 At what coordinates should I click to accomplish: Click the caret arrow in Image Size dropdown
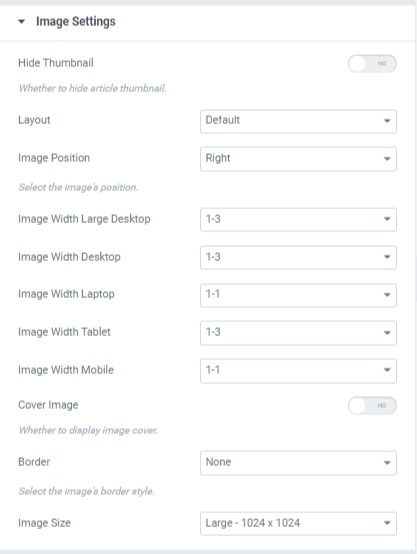pos(387,523)
